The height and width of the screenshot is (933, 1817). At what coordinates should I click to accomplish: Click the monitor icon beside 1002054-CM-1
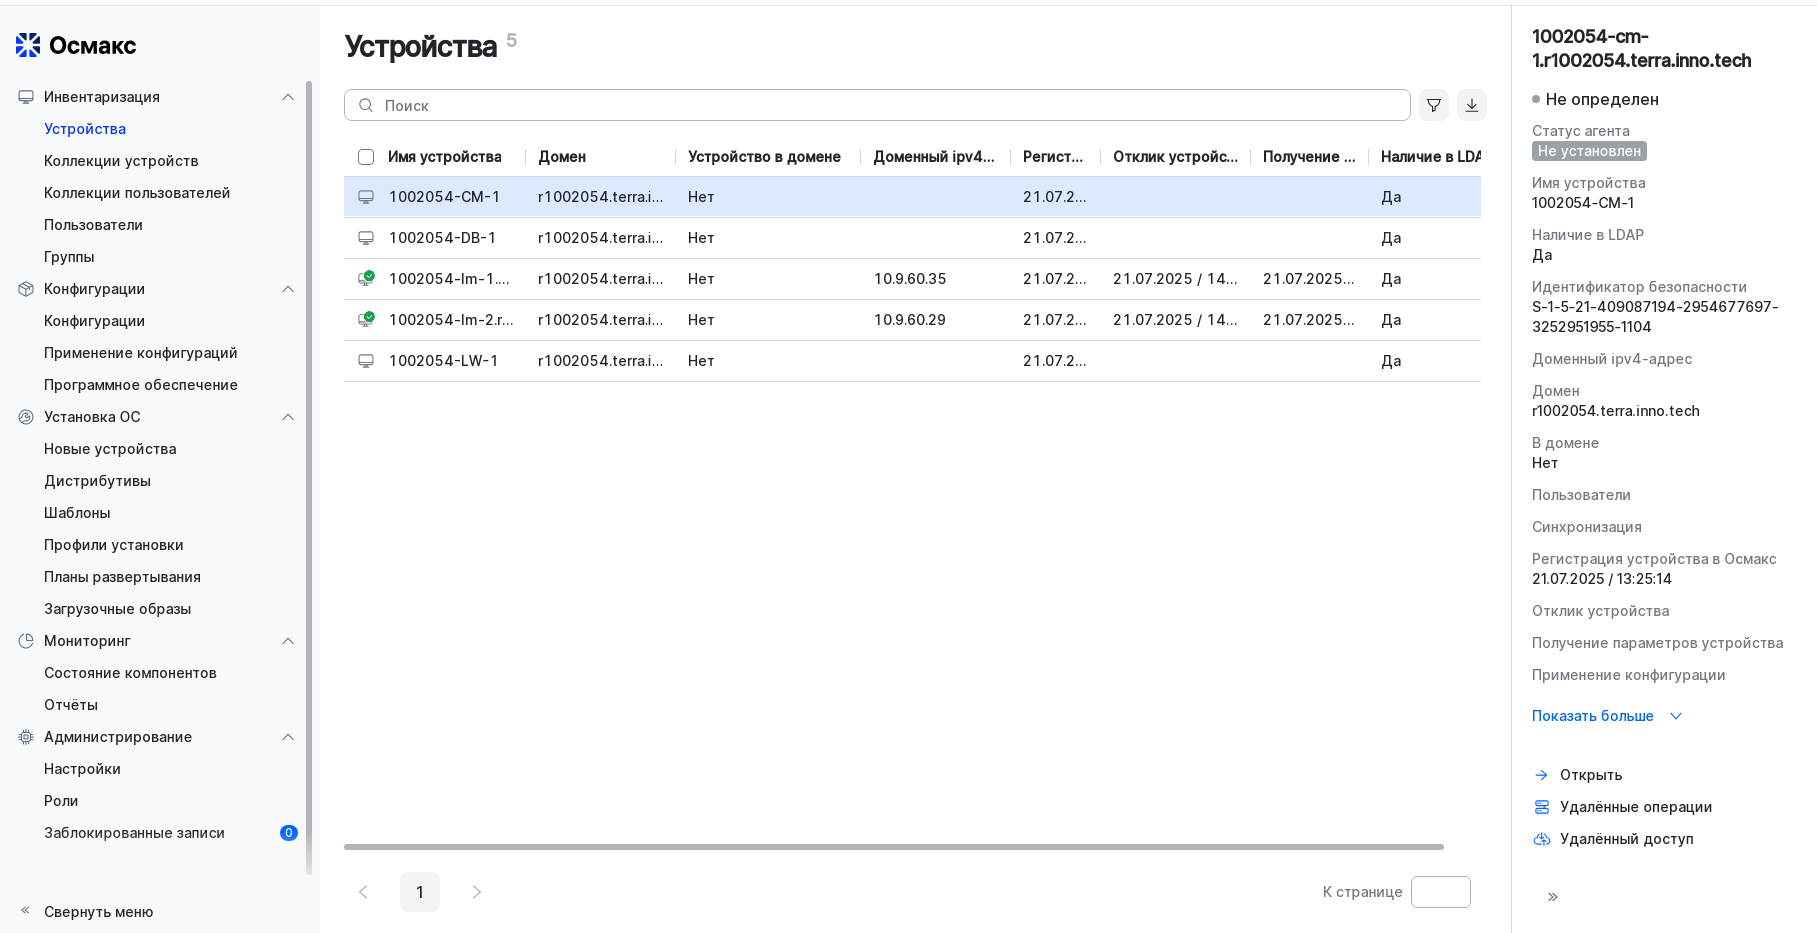pyautogui.click(x=366, y=196)
